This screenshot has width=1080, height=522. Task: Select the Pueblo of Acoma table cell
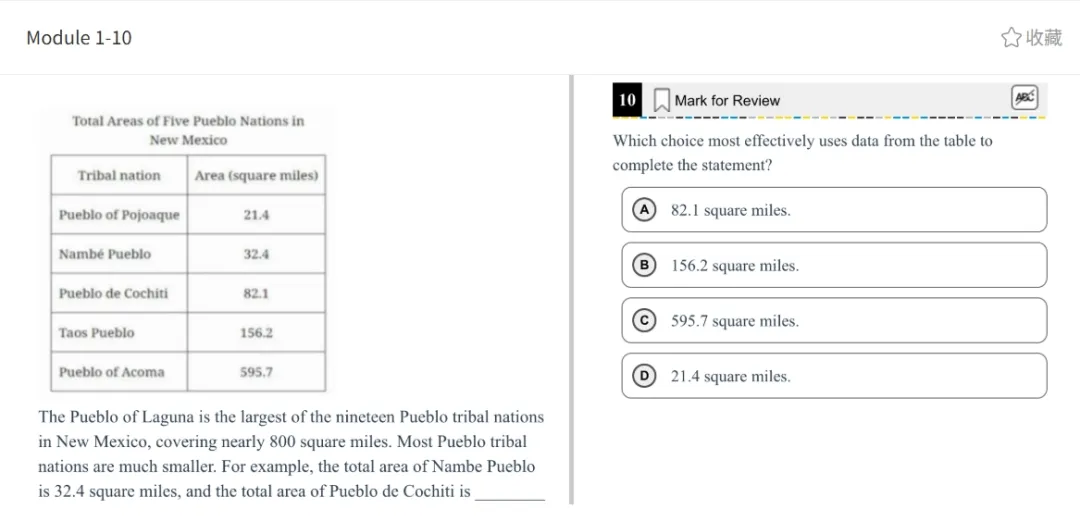click(x=111, y=372)
